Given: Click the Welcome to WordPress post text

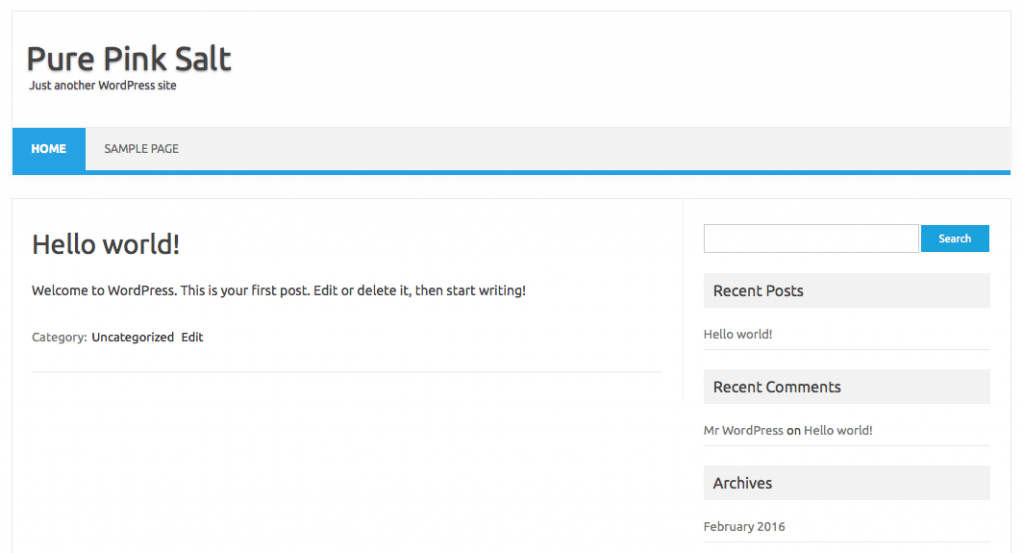Looking at the screenshot, I should (x=279, y=291).
